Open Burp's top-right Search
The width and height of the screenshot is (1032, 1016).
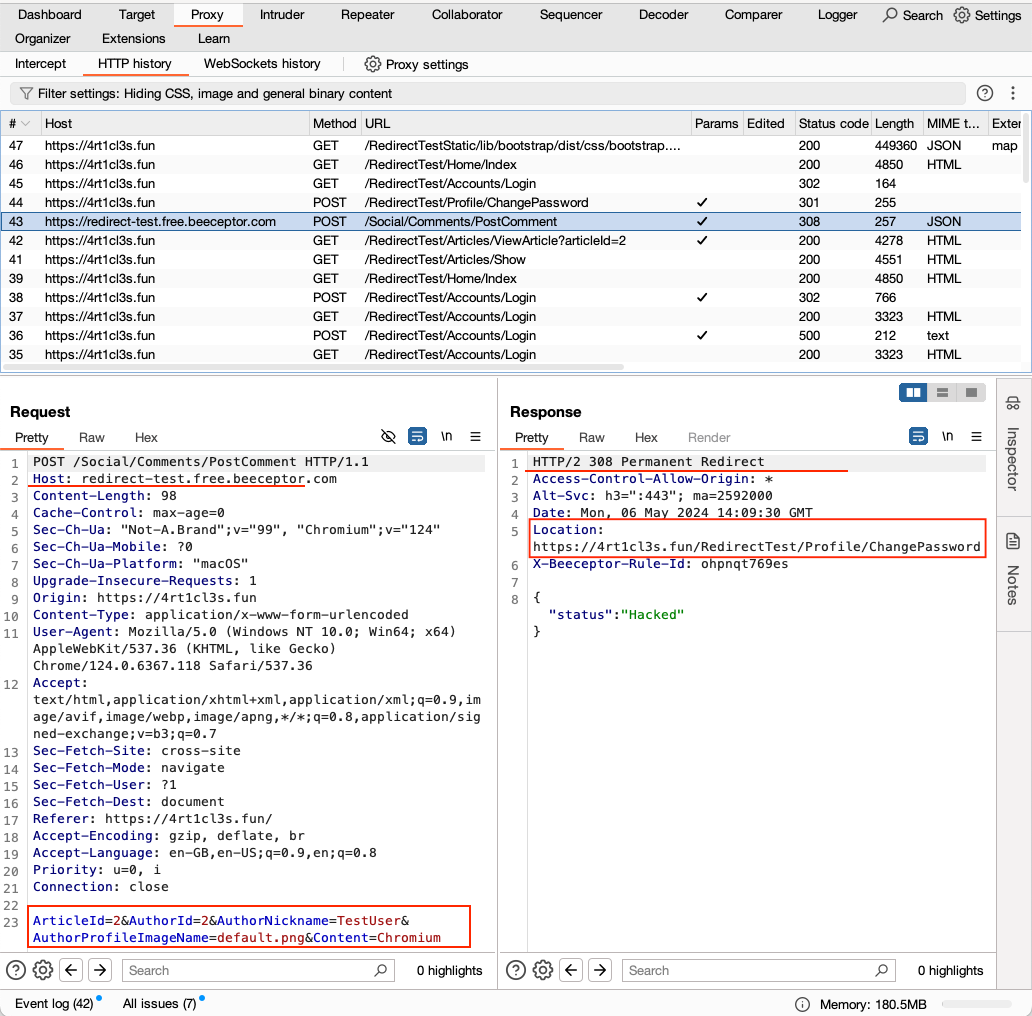click(911, 15)
